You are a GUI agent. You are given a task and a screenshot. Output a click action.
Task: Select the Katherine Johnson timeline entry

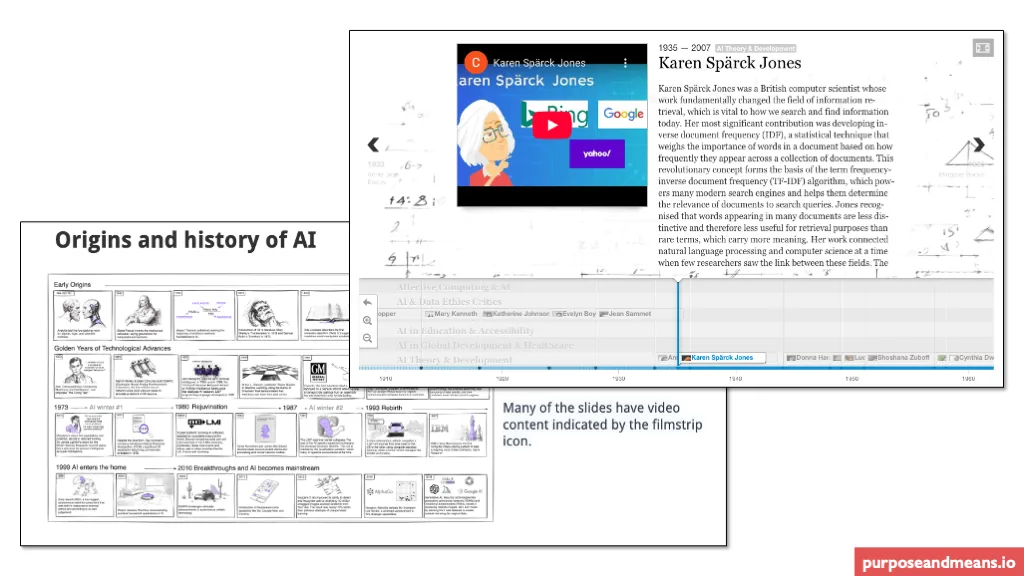click(x=516, y=314)
